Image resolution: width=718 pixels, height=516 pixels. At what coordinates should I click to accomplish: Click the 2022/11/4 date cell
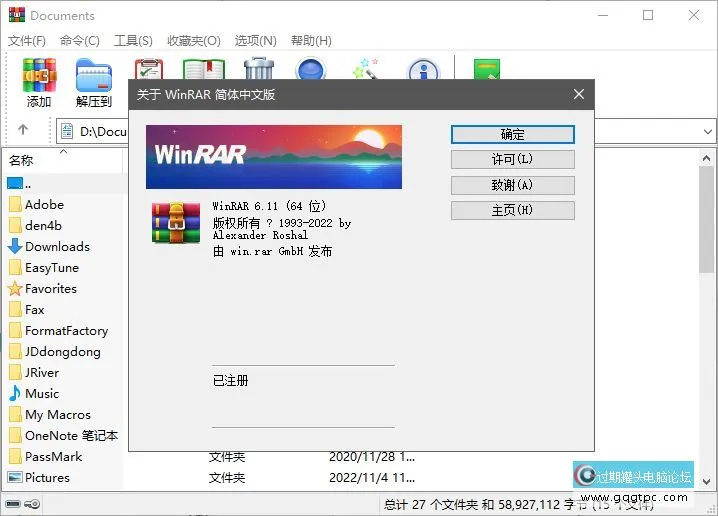pos(372,478)
